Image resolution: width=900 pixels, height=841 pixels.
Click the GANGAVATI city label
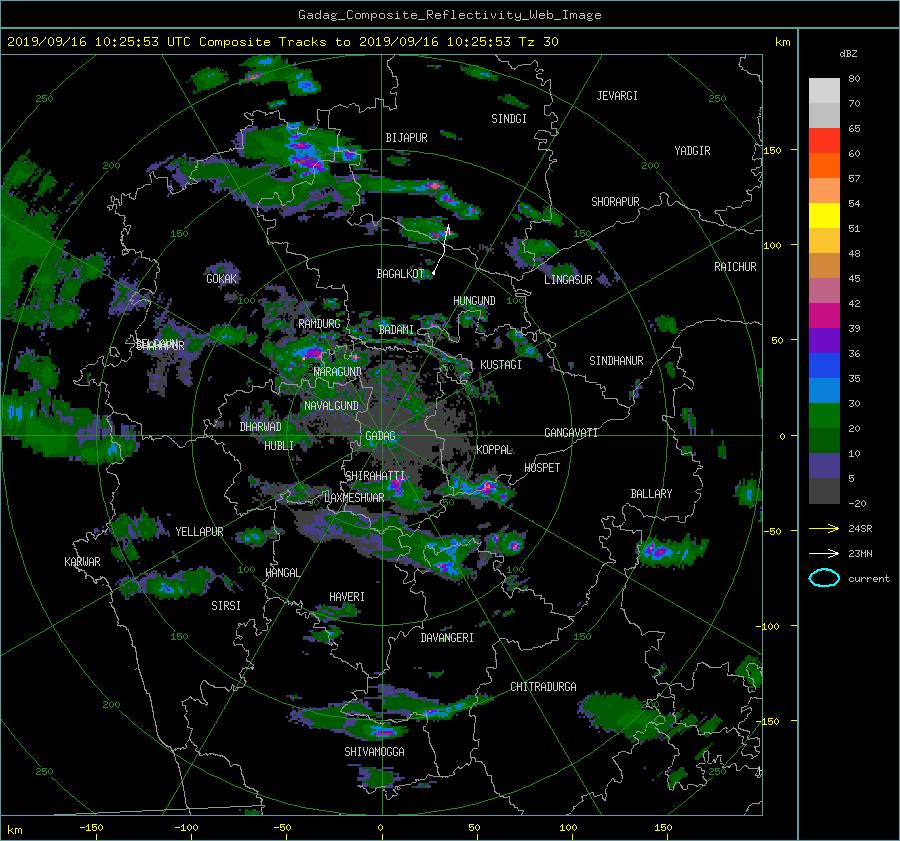tap(571, 432)
